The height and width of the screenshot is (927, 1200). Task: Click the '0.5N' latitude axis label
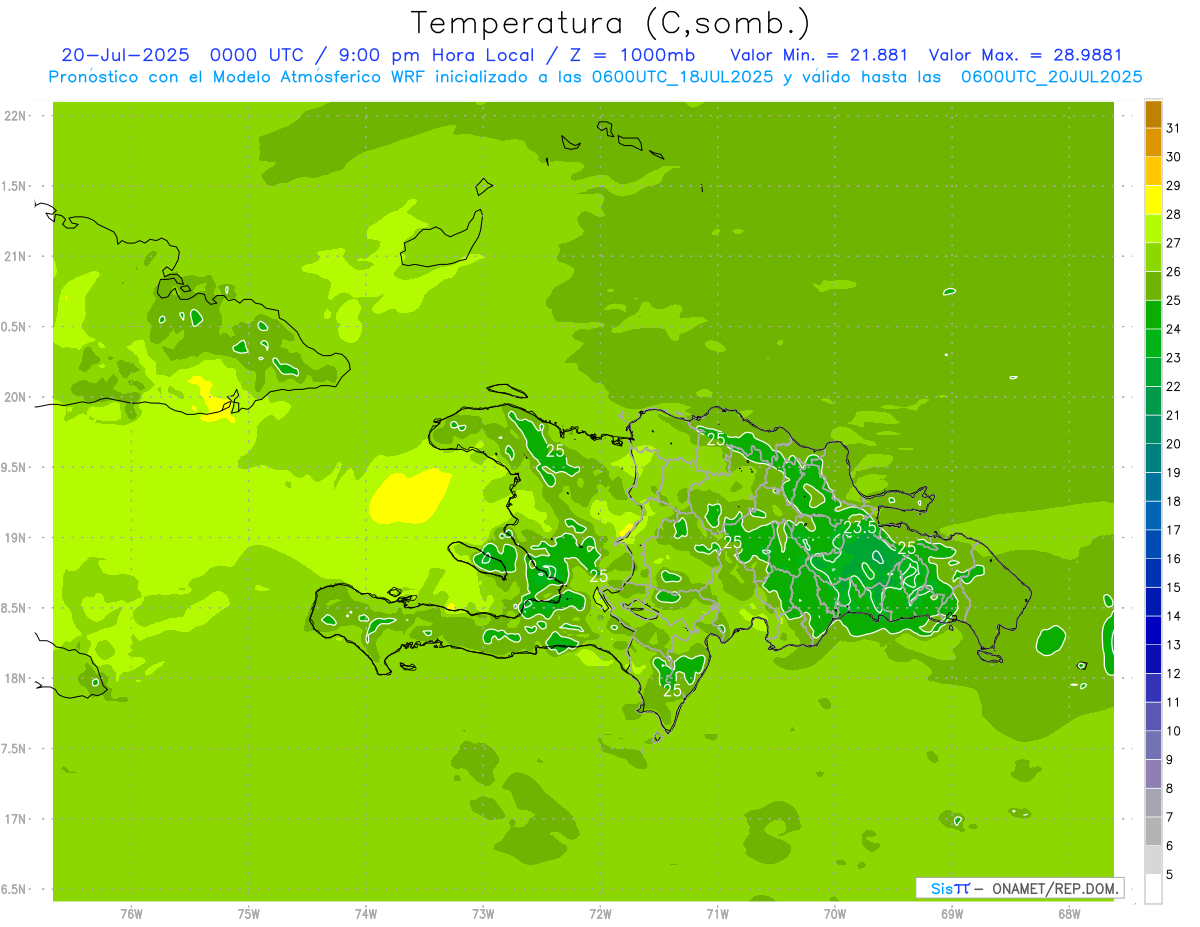point(14,326)
